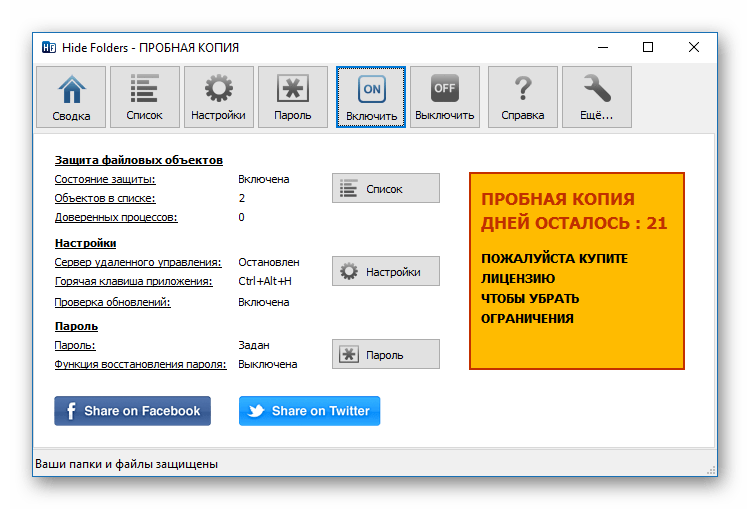Open the Проверка обновлений link
This screenshot has height=509, width=750.
[112, 302]
